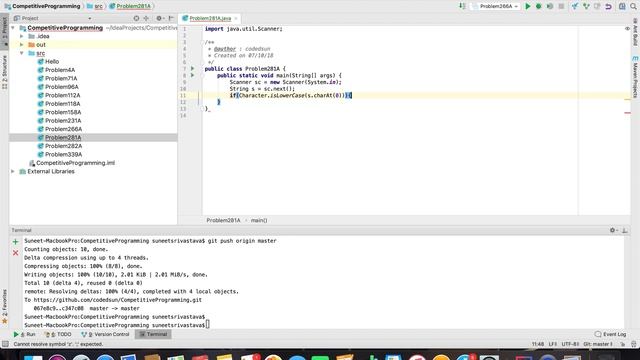Click the terminal command prompt line

click(x=117, y=325)
